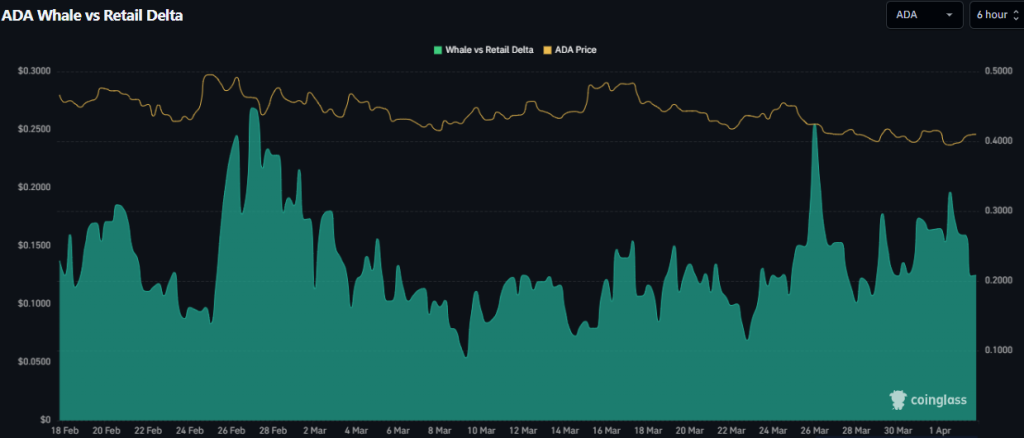Click the up/down arrows on the interval selector
This screenshot has width=1024, height=438.
(1015, 16)
